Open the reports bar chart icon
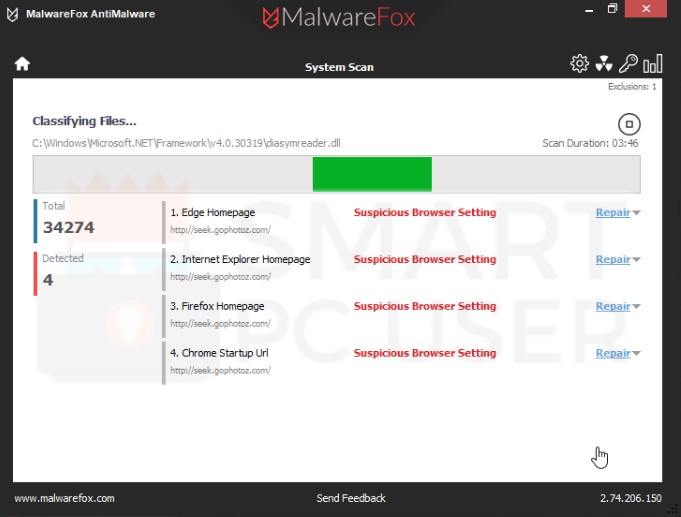This screenshot has width=681, height=517. point(653,64)
